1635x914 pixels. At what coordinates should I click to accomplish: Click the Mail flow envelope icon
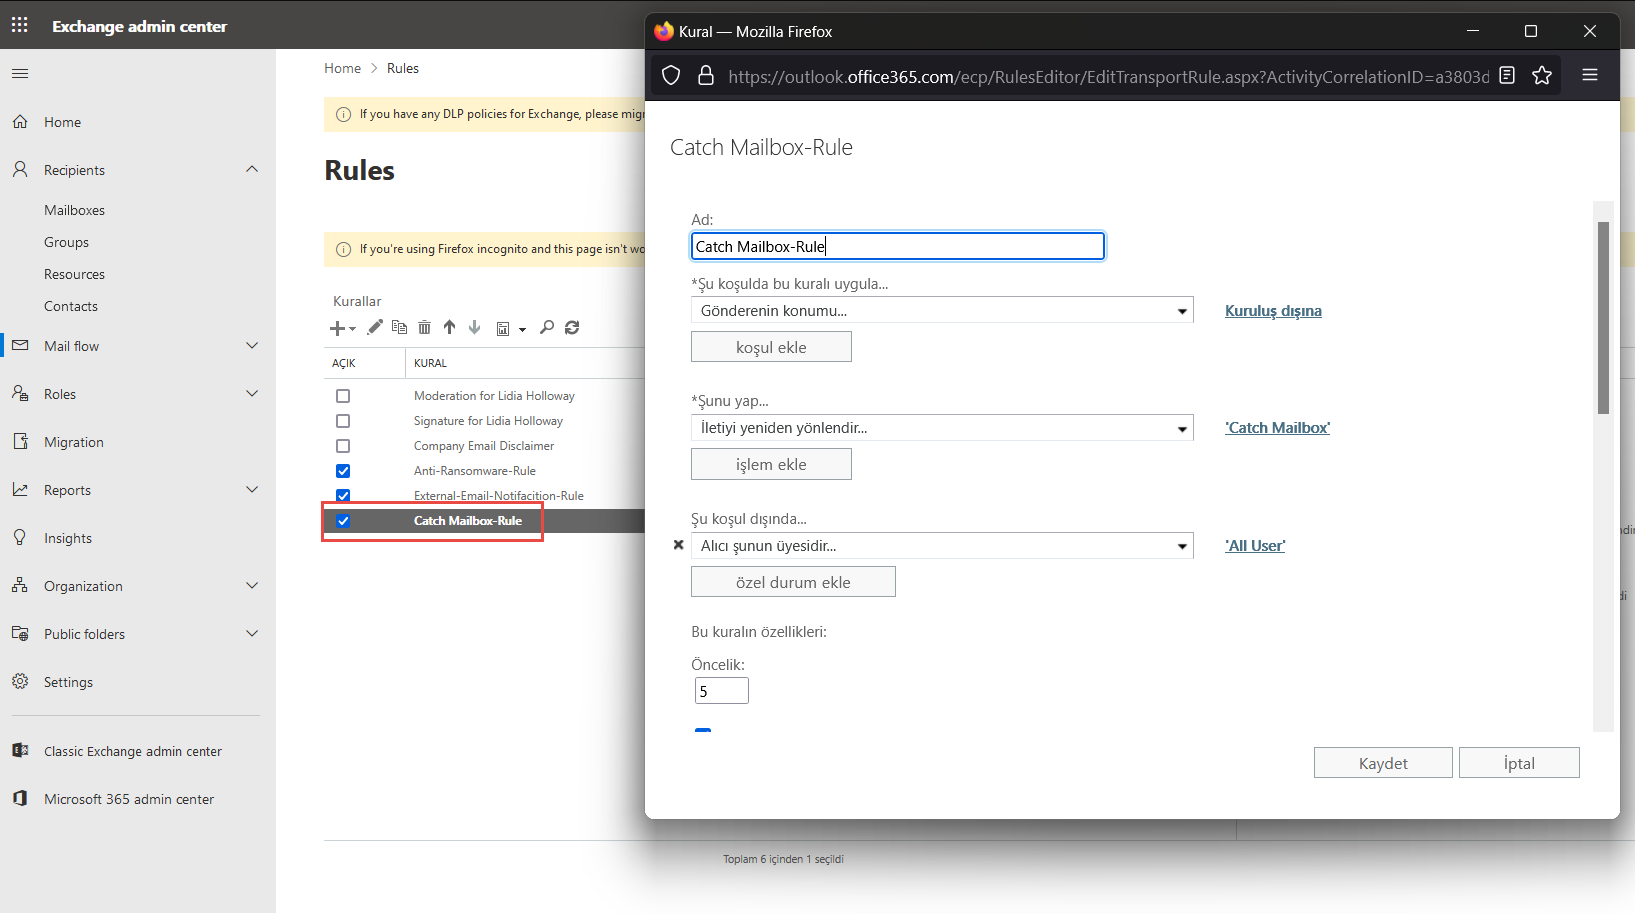[20, 346]
